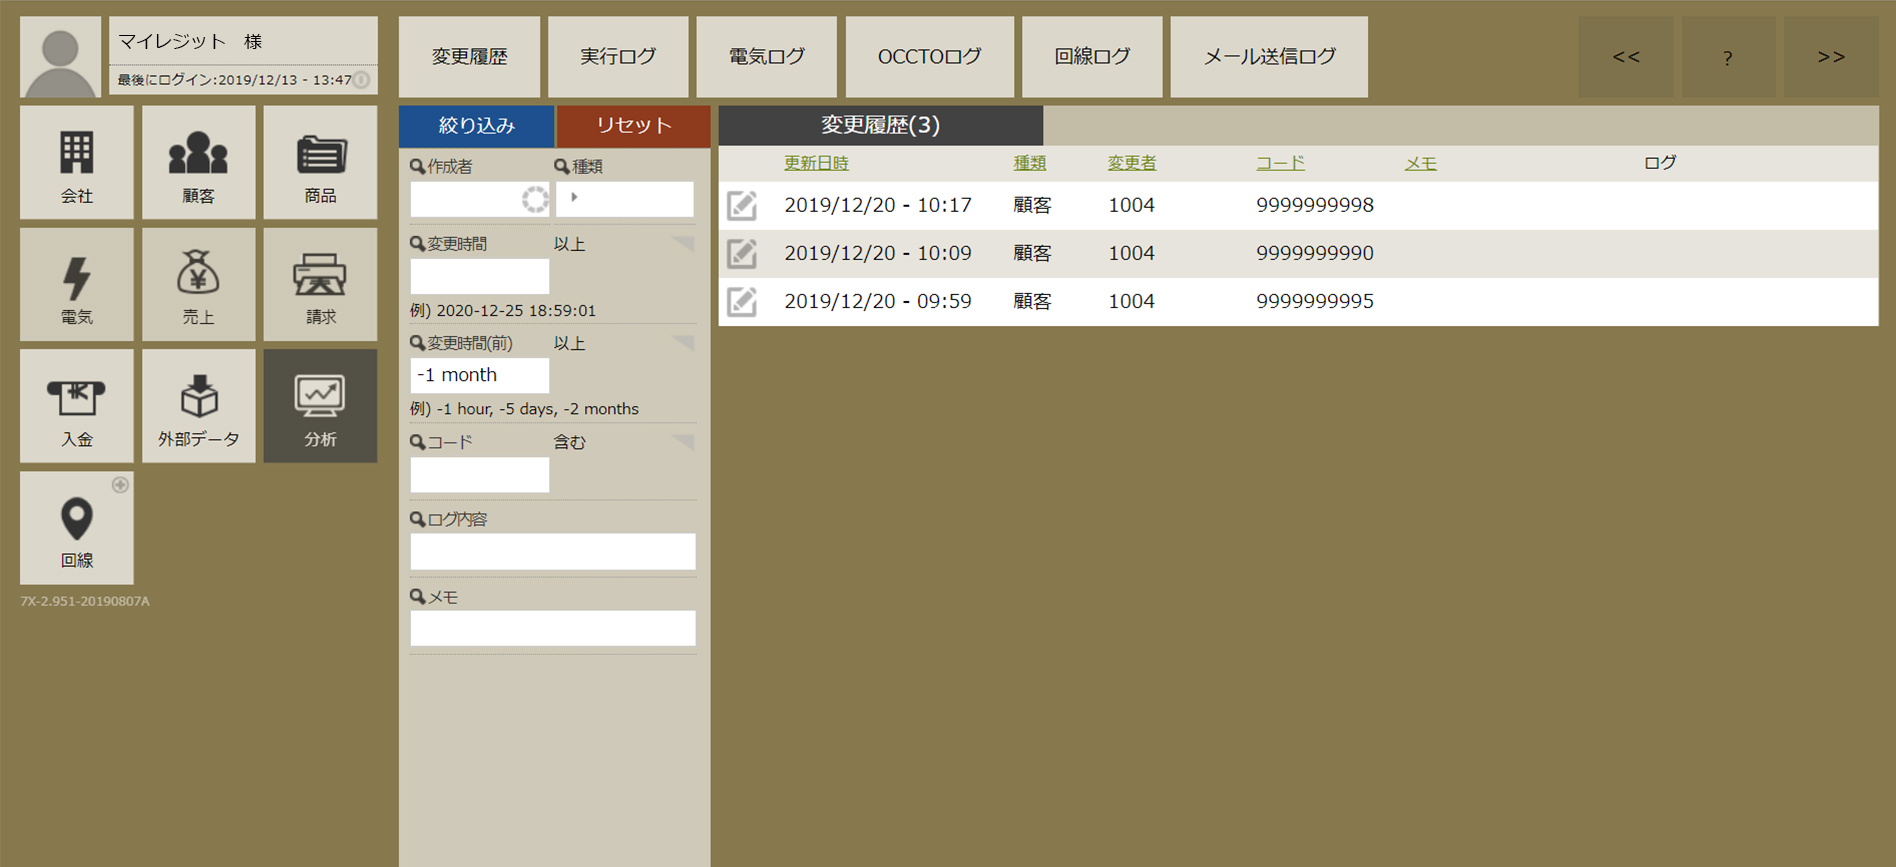Sort by 種類 column
This screenshot has height=867, width=1896.
point(1030,163)
